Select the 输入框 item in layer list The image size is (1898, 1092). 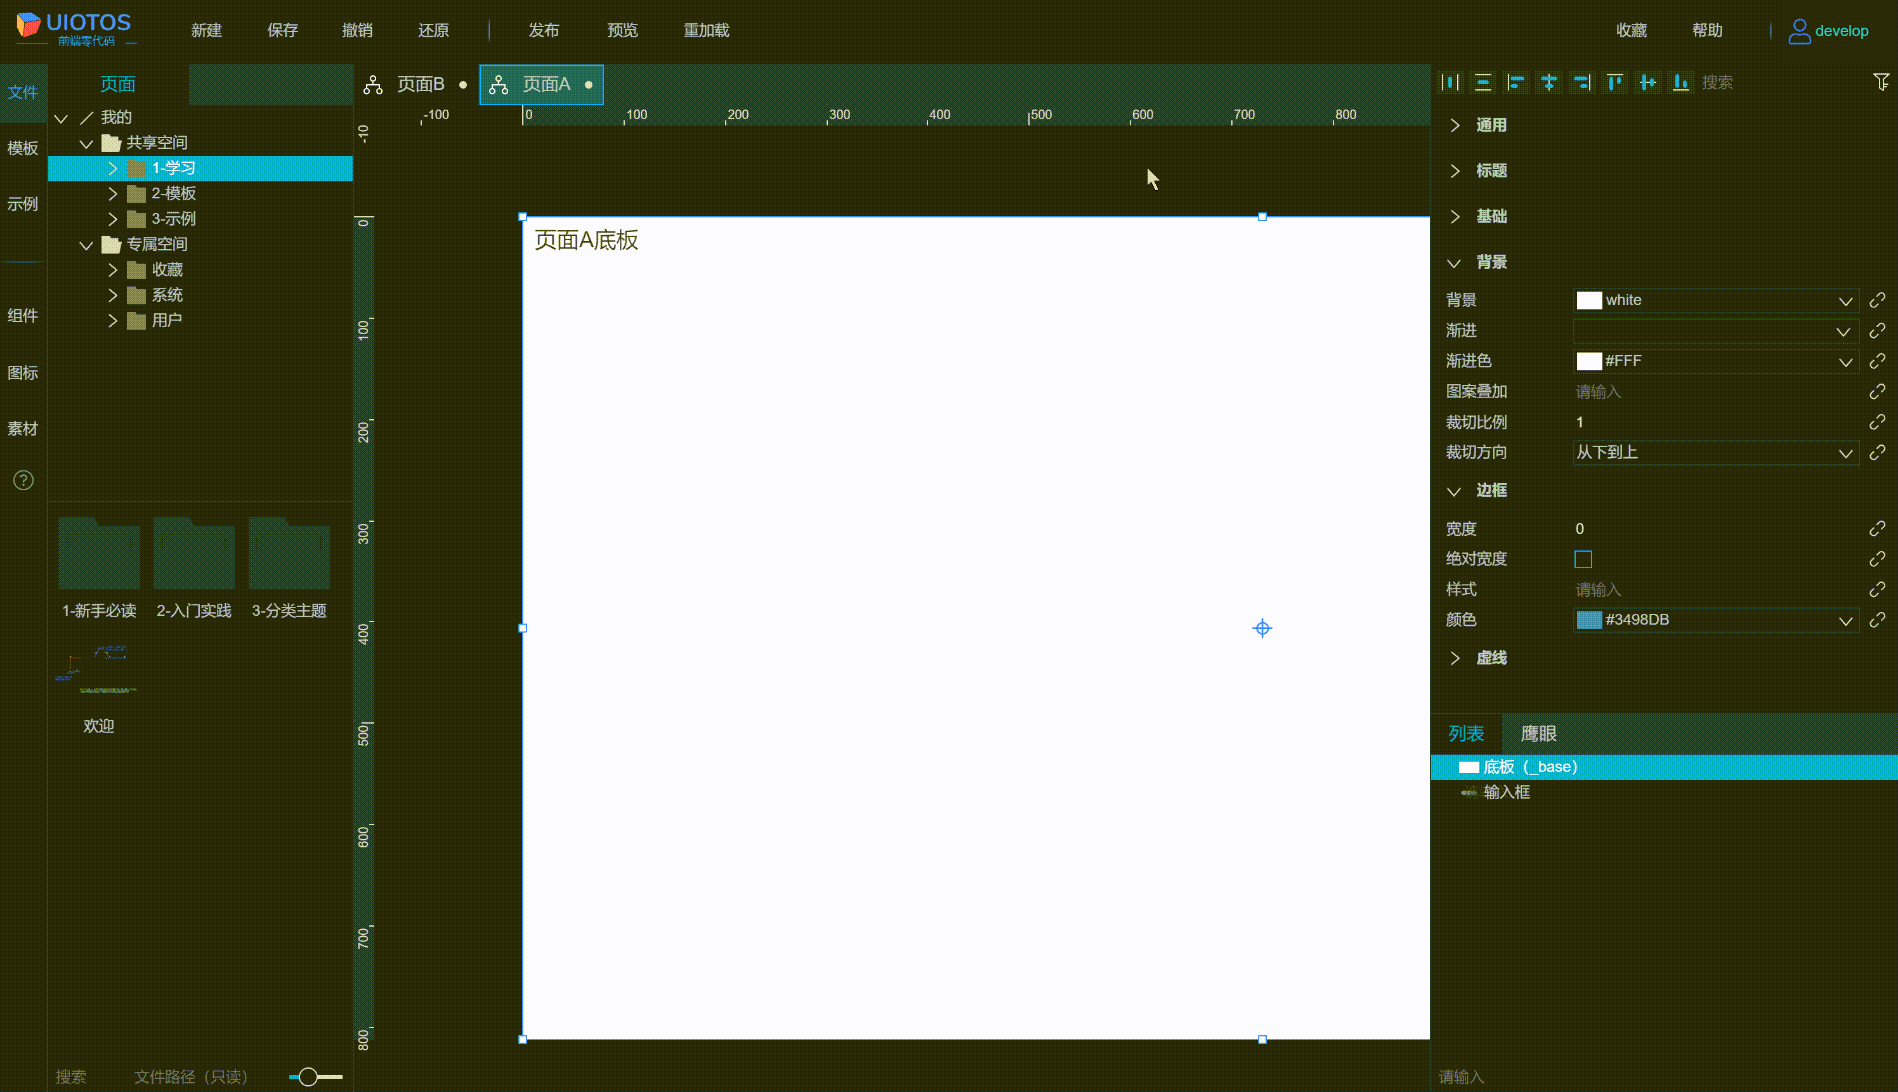[1507, 791]
